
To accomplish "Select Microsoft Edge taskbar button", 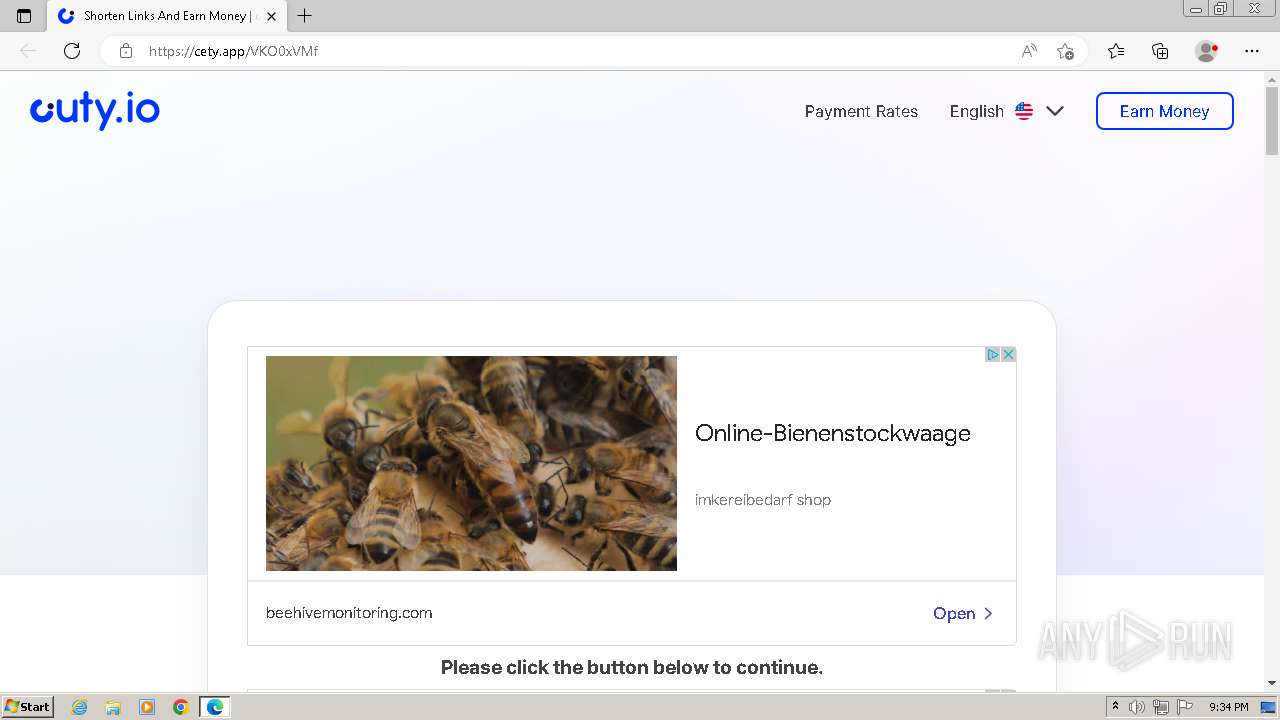I will pyautogui.click(x=215, y=707).
